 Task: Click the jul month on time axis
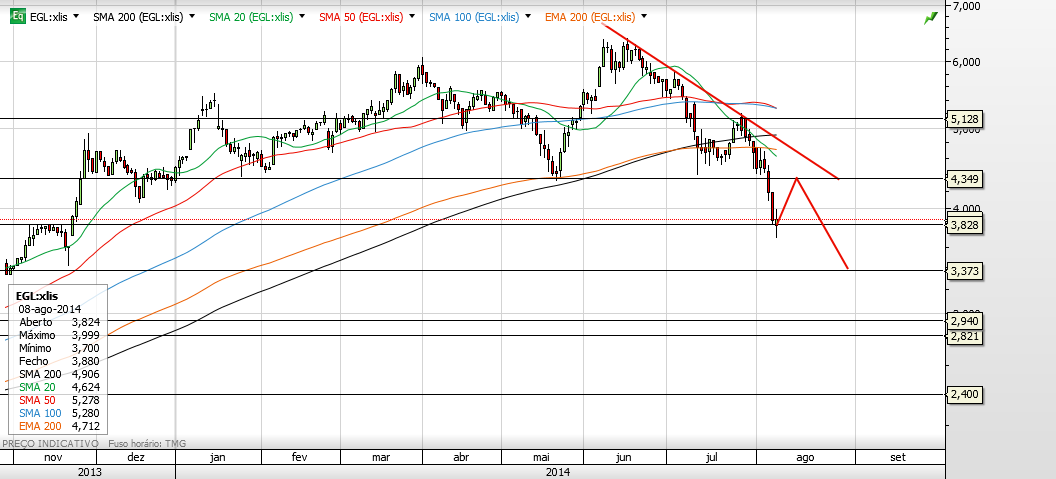pos(711,457)
